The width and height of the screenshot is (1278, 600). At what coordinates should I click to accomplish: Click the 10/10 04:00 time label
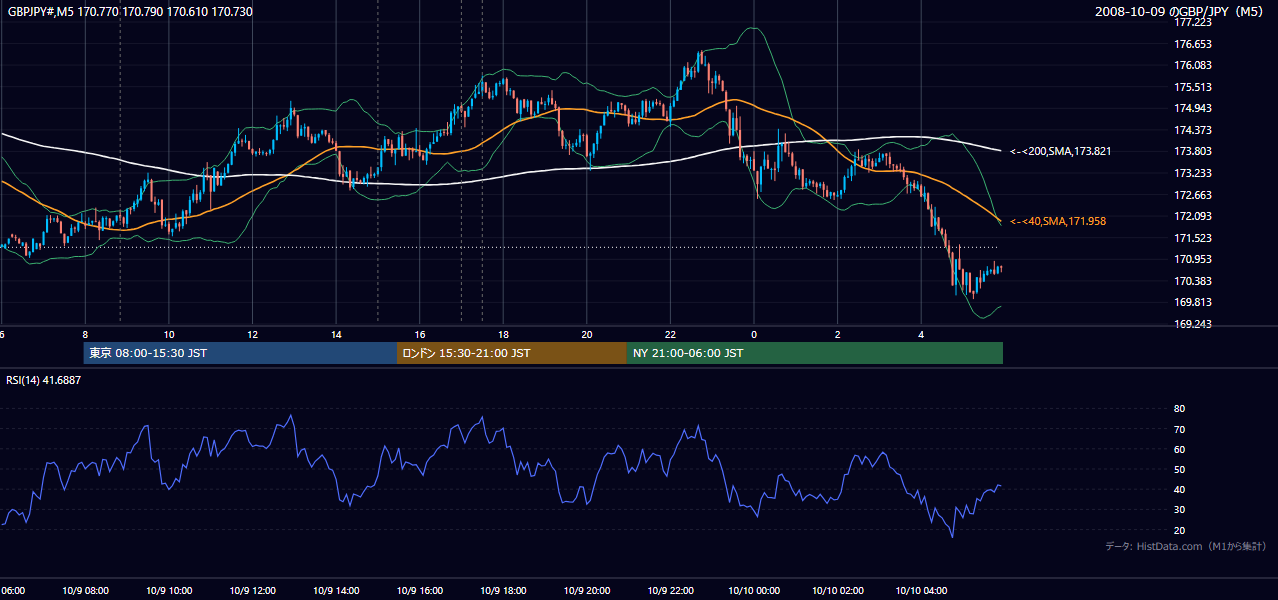coord(921,591)
